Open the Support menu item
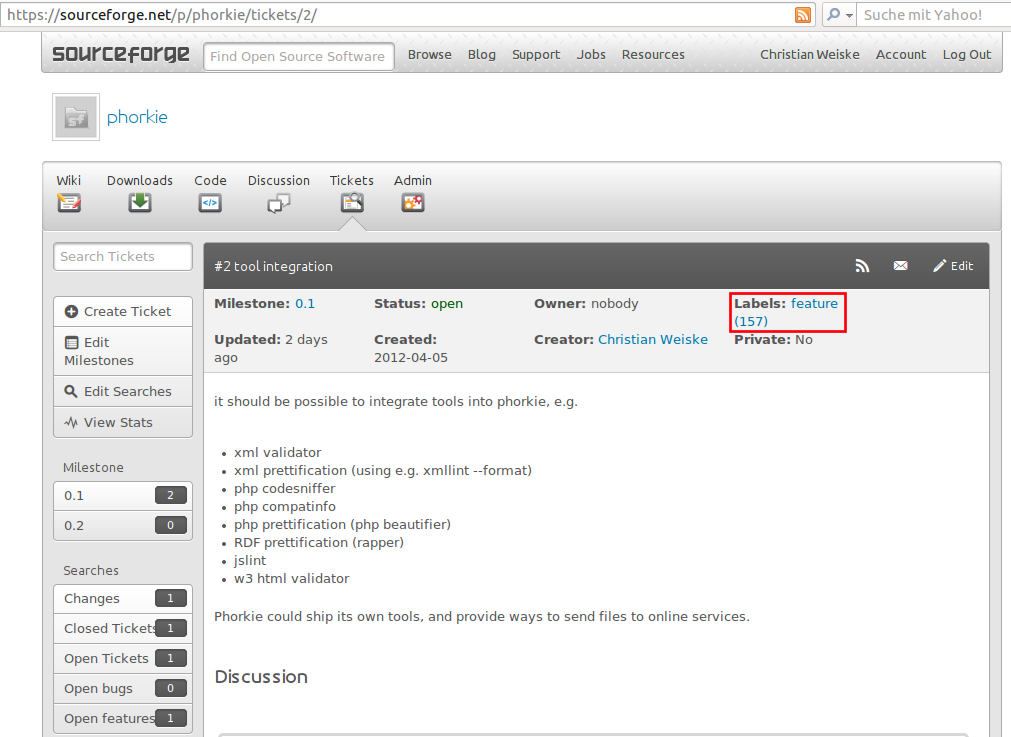This screenshot has height=737, width=1011. point(536,55)
